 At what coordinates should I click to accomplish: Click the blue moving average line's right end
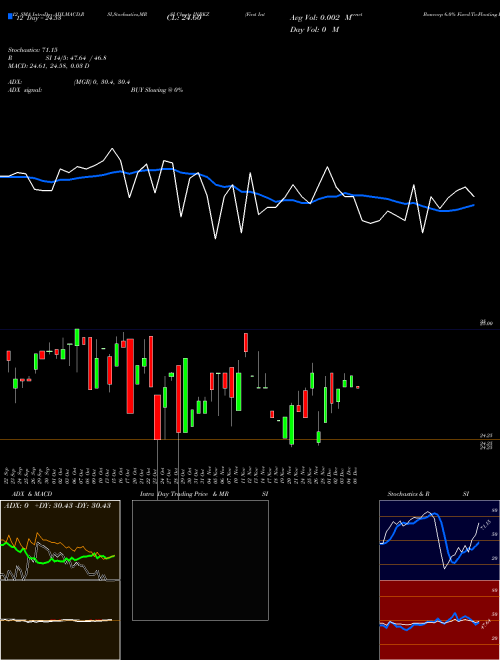[473, 205]
